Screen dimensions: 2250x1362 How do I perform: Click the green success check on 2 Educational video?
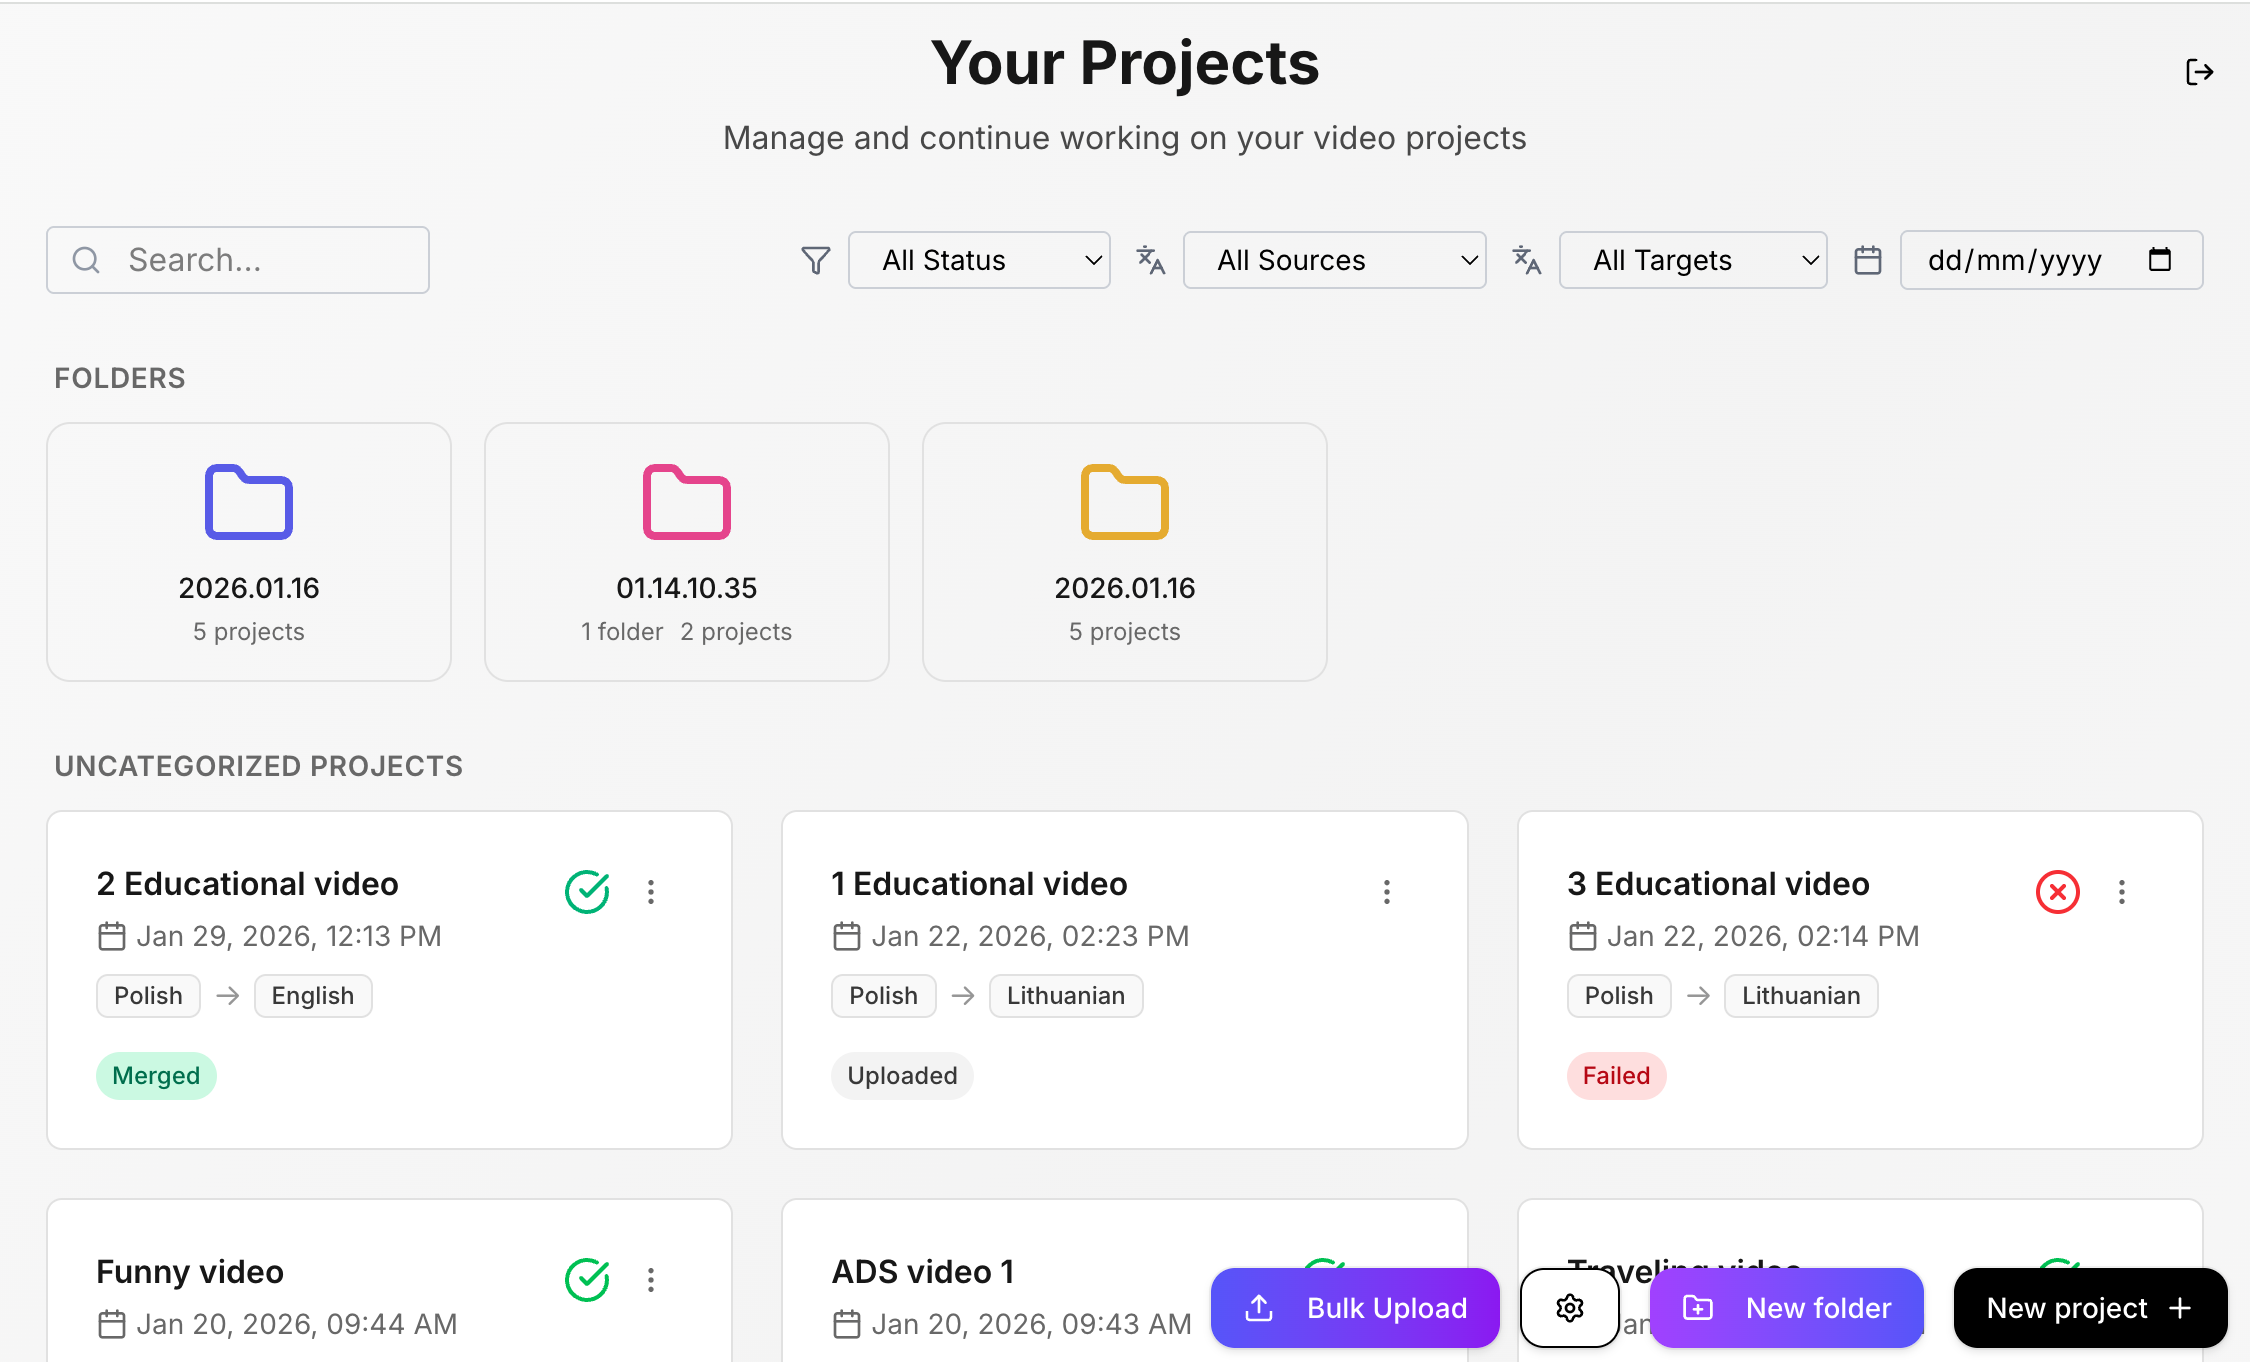(x=587, y=892)
